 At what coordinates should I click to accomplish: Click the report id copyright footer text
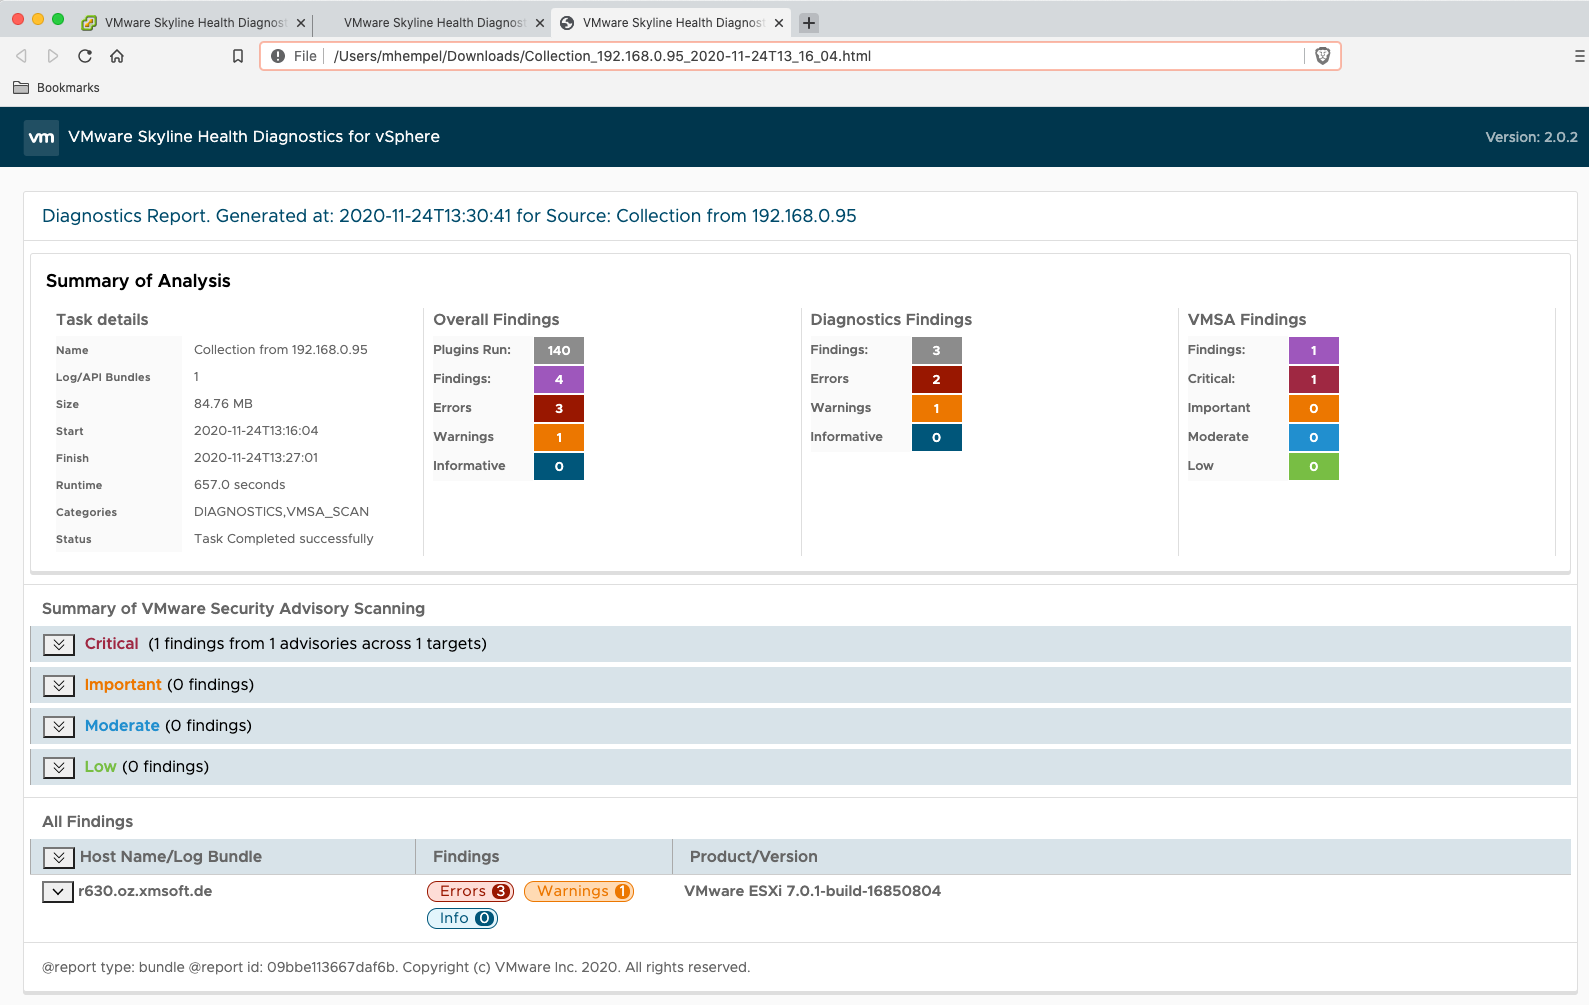396,967
